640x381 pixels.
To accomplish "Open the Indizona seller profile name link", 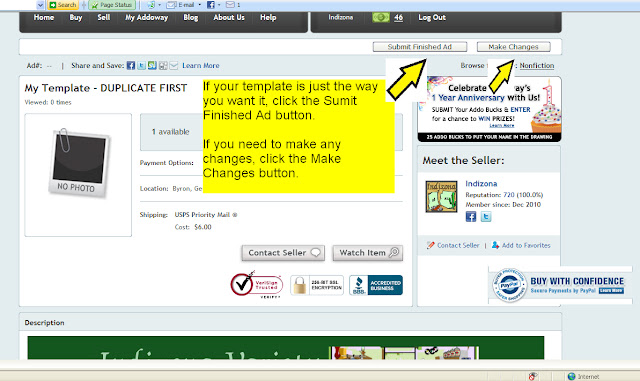I will (x=481, y=184).
